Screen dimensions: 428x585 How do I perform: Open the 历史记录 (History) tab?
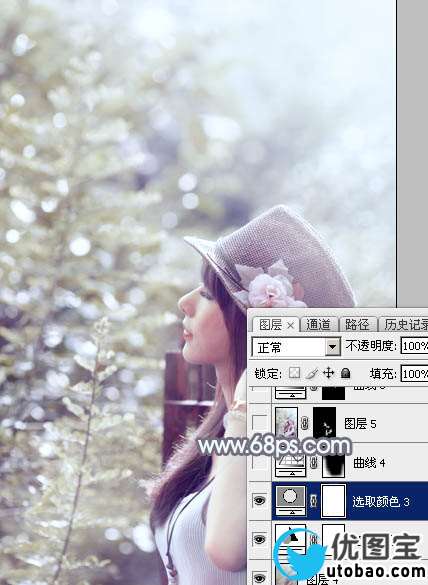click(404, 325)
